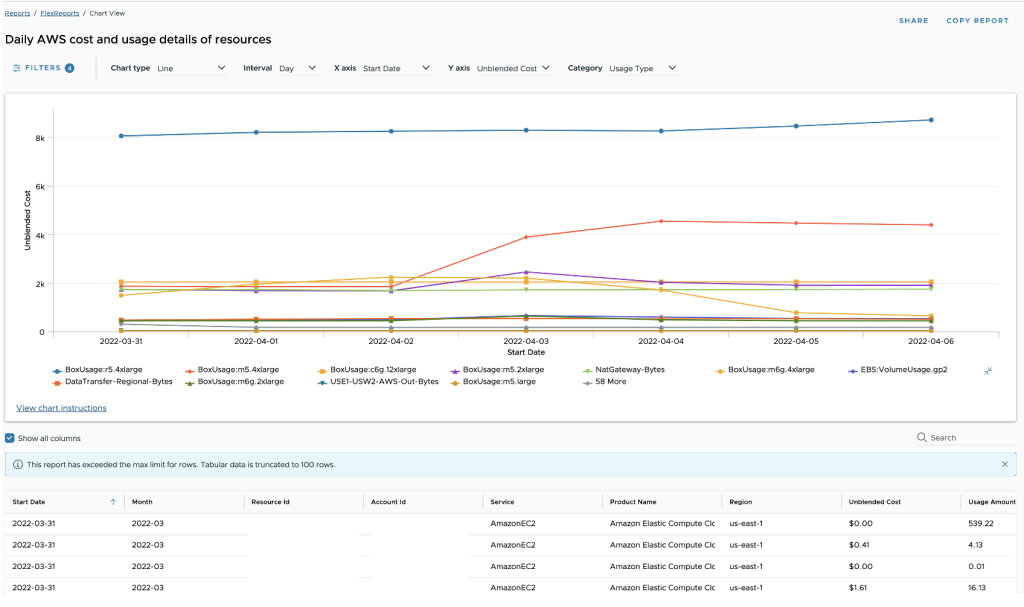Hide NatGateway-Bytes series in legend
Screen dimensions: 1024x607
coord(628,369)
